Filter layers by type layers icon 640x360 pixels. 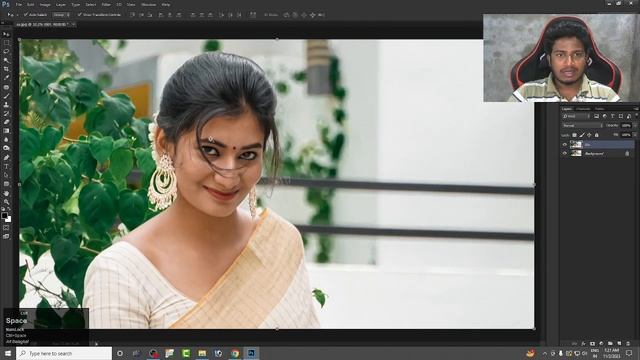613,116
